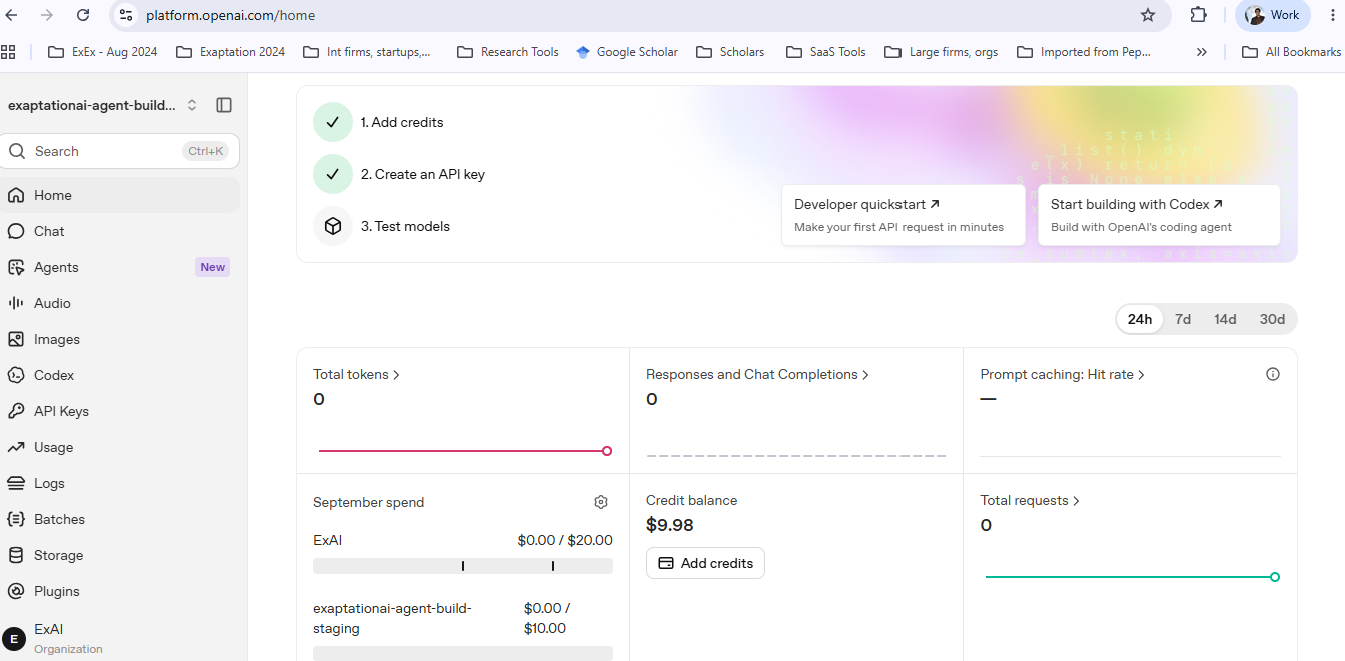The height and width of the screenshot is (661, 1345).
Task: Click the Storage database icon in the sidebar
Action: point(16,555)
